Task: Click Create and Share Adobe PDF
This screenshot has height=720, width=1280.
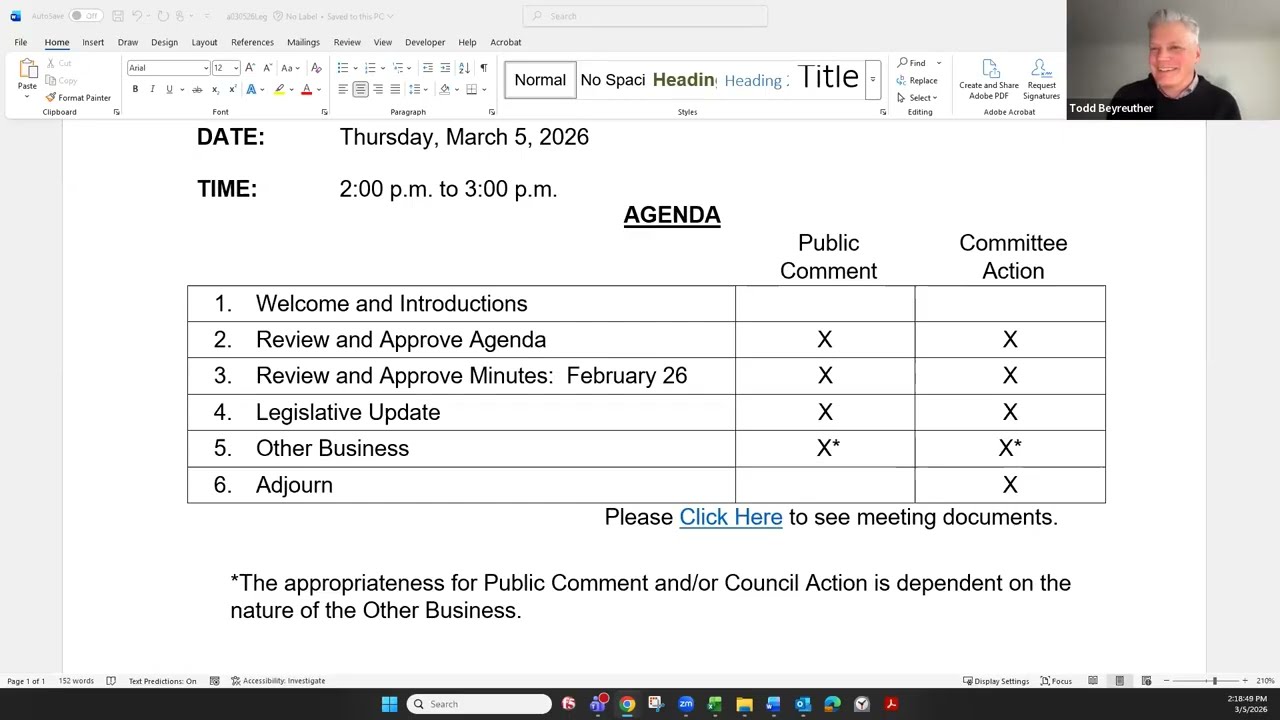Action: click(989, 79)
